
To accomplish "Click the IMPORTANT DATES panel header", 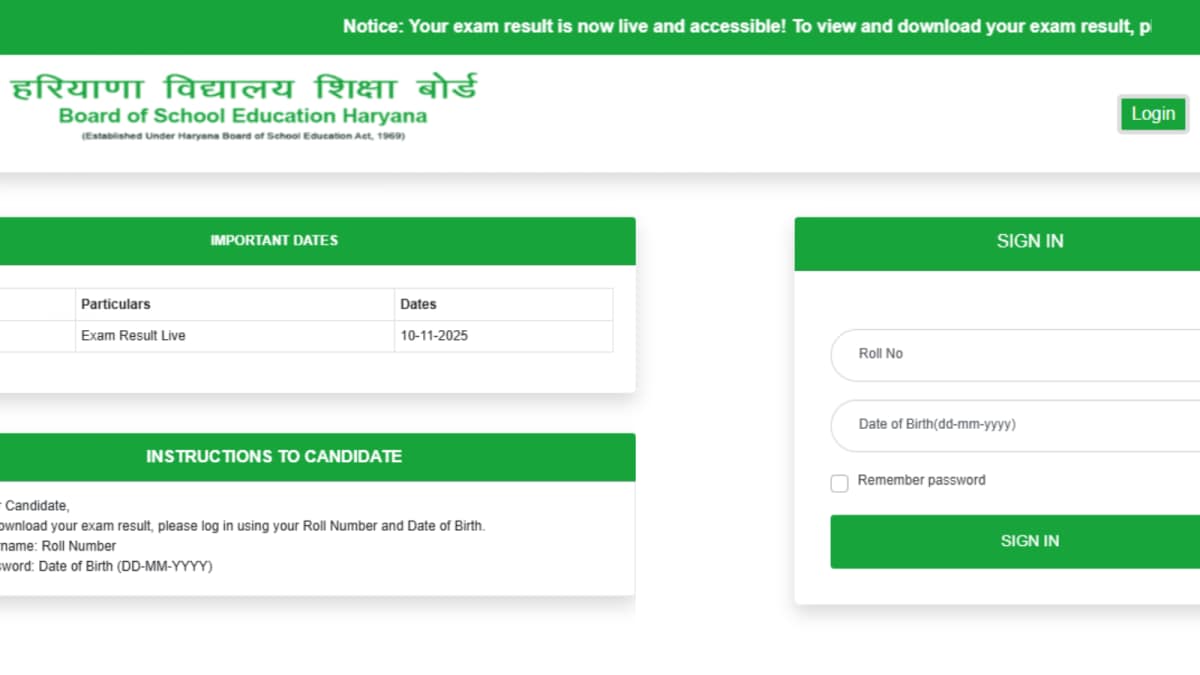I will [273, 240].
